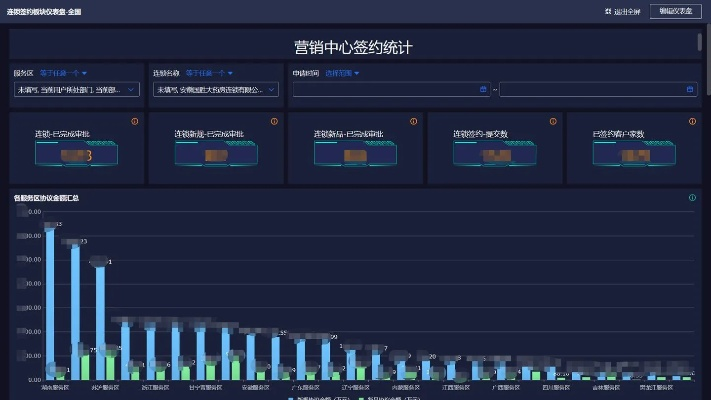Open info icon on 连锁-已完成审批 card
The width and height of the screenshot is (711, 400).
(x=134, y=121)
